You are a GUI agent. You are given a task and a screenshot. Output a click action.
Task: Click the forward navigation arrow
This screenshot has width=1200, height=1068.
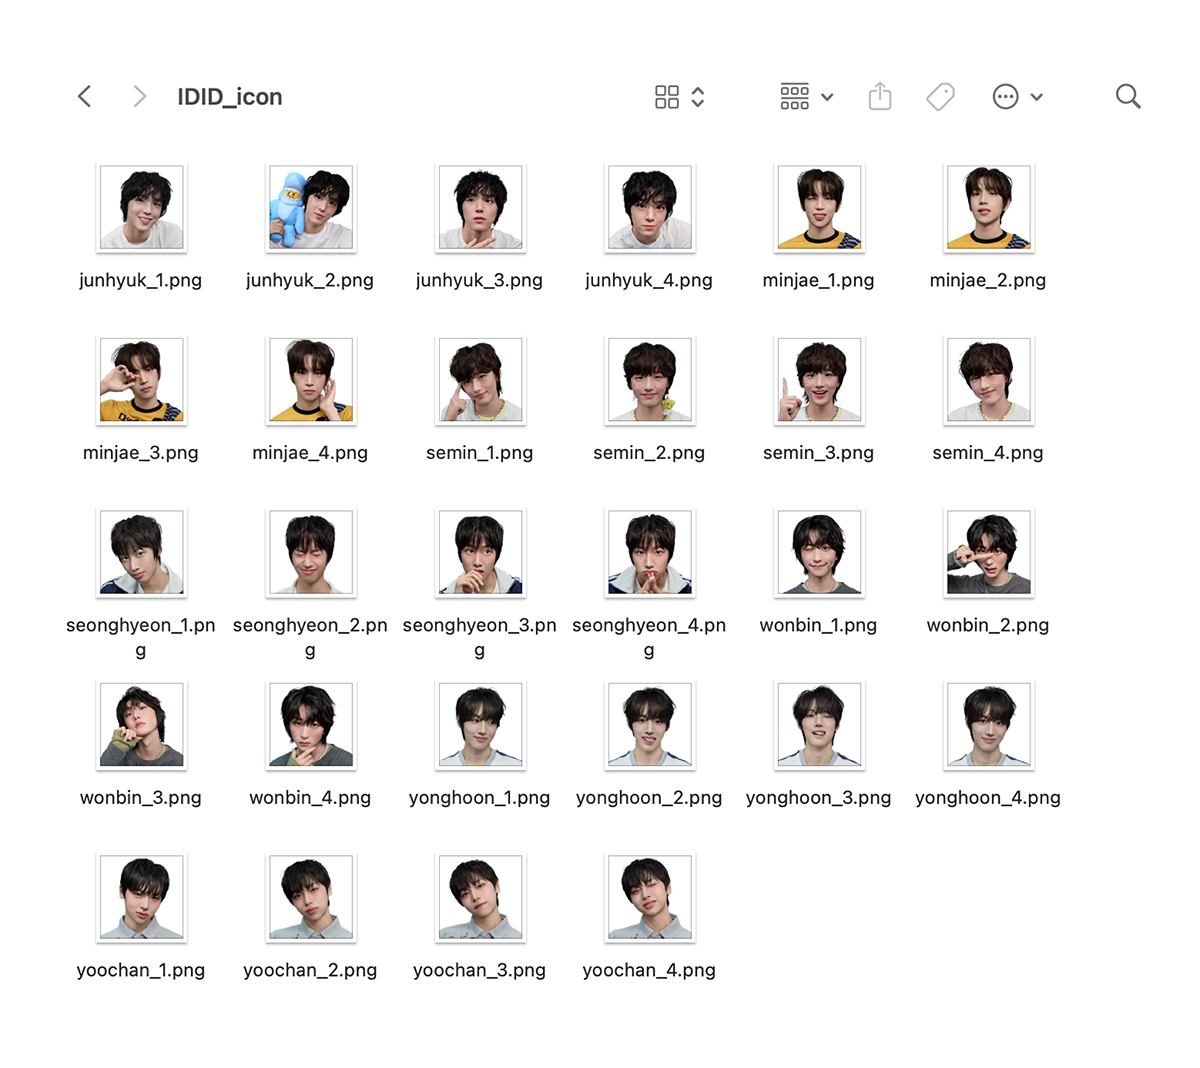click(139, 97)
